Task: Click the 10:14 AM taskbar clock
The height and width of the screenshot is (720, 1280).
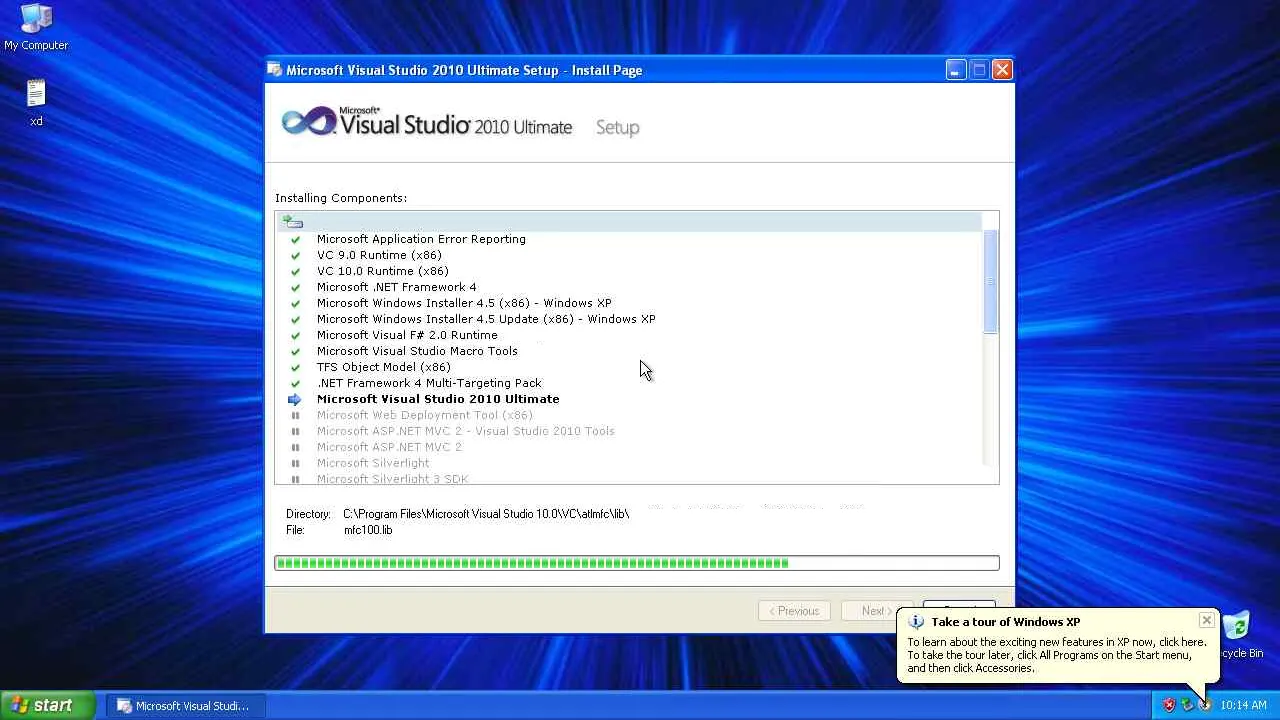Action: pyautogui.click(x=1243, y=706)
